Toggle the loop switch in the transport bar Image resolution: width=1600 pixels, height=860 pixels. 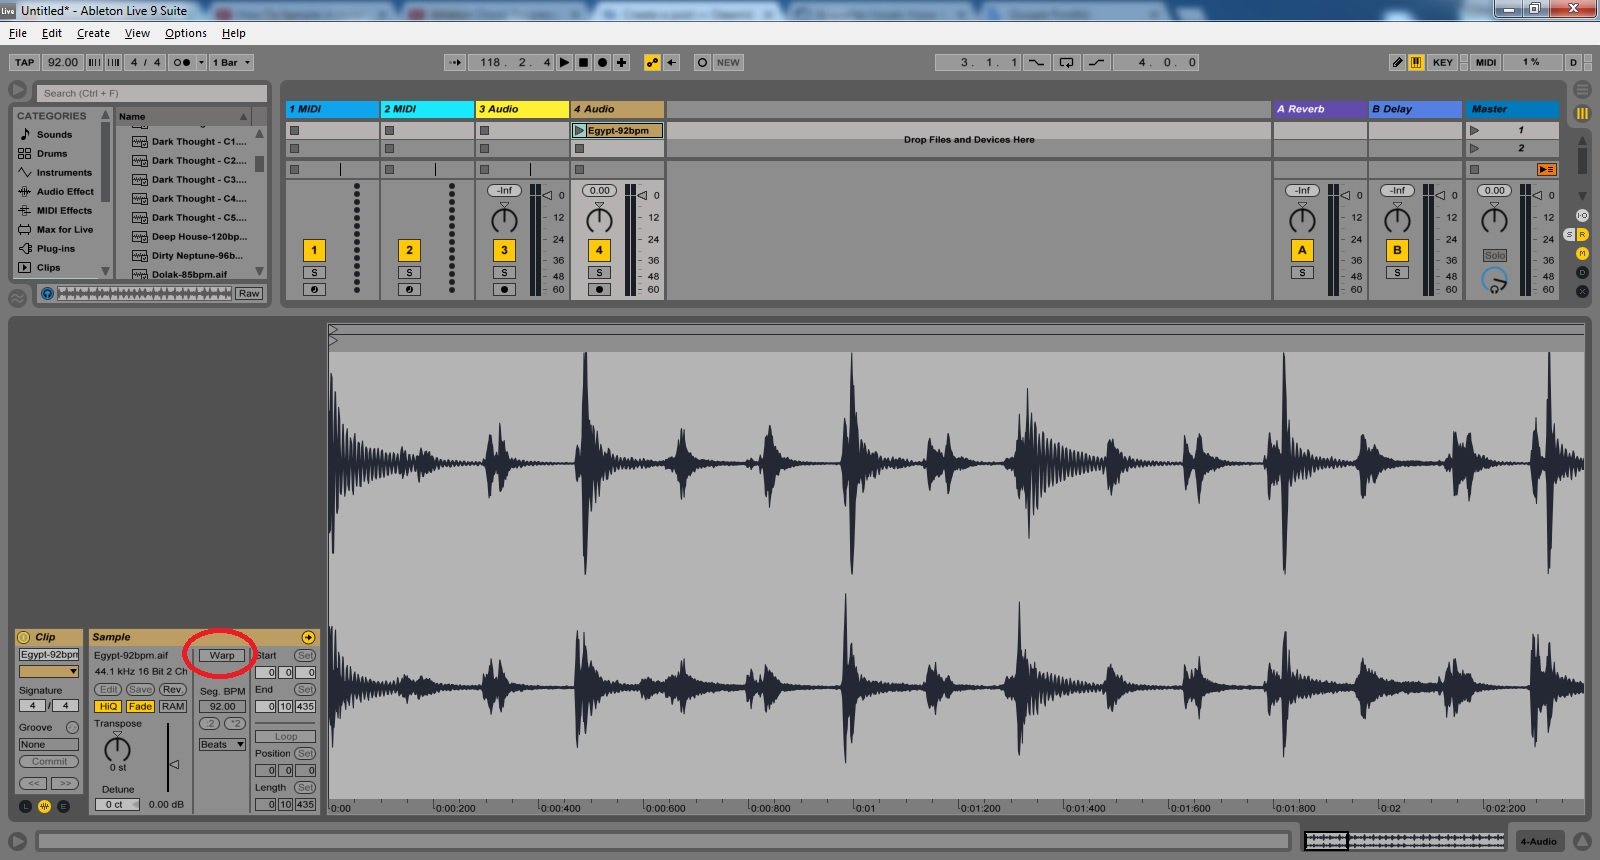click(x=1067, y=62)
